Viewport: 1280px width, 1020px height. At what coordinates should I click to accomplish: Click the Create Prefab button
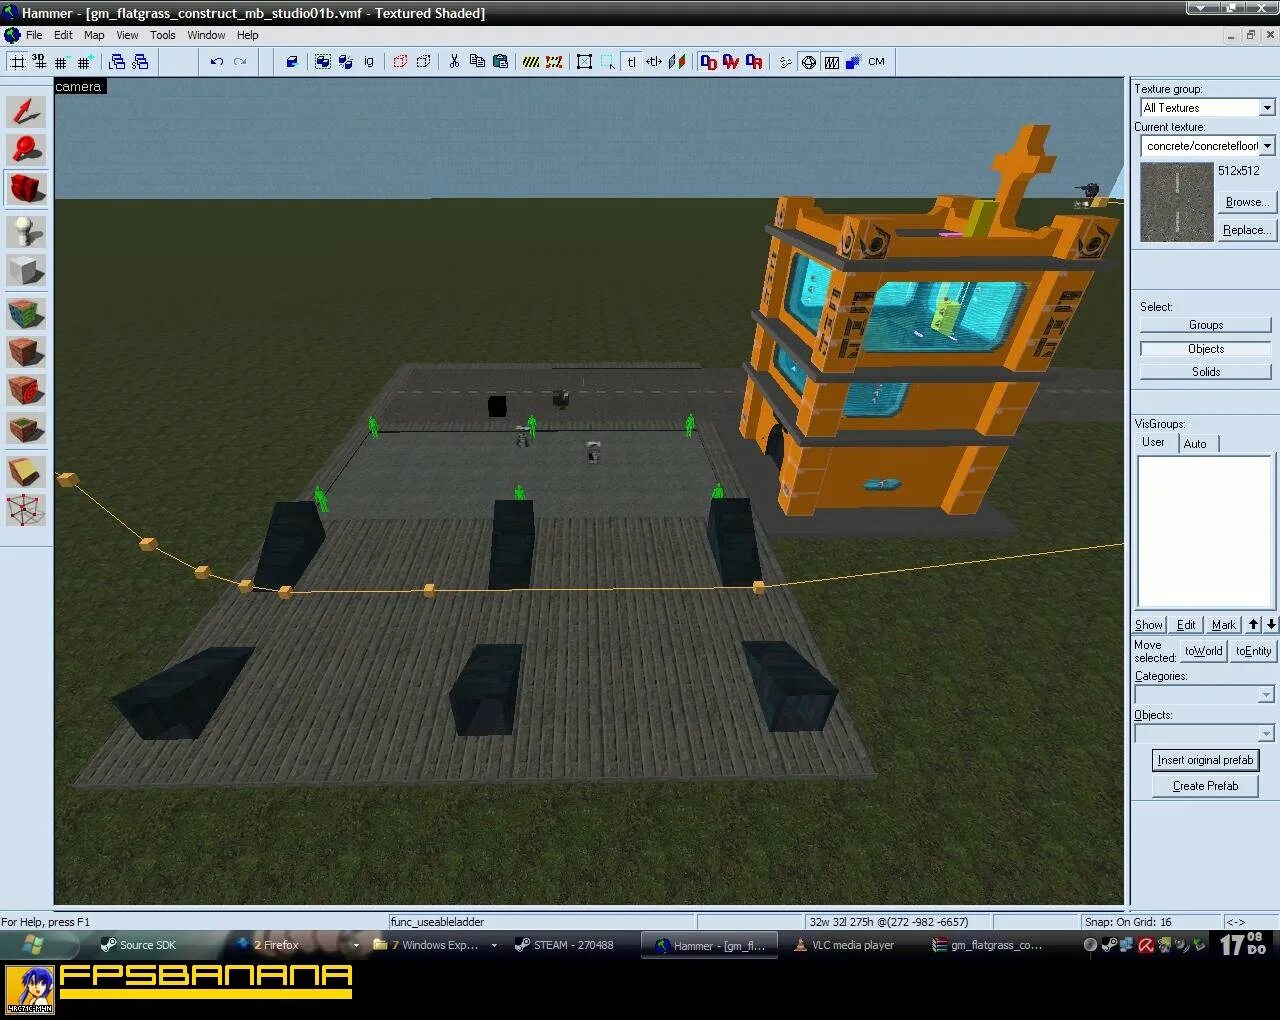pyautogui.click(x=1205, y=786)
